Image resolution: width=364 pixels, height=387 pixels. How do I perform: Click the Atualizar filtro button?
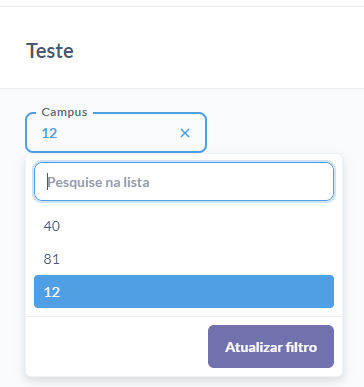[271, 347]
